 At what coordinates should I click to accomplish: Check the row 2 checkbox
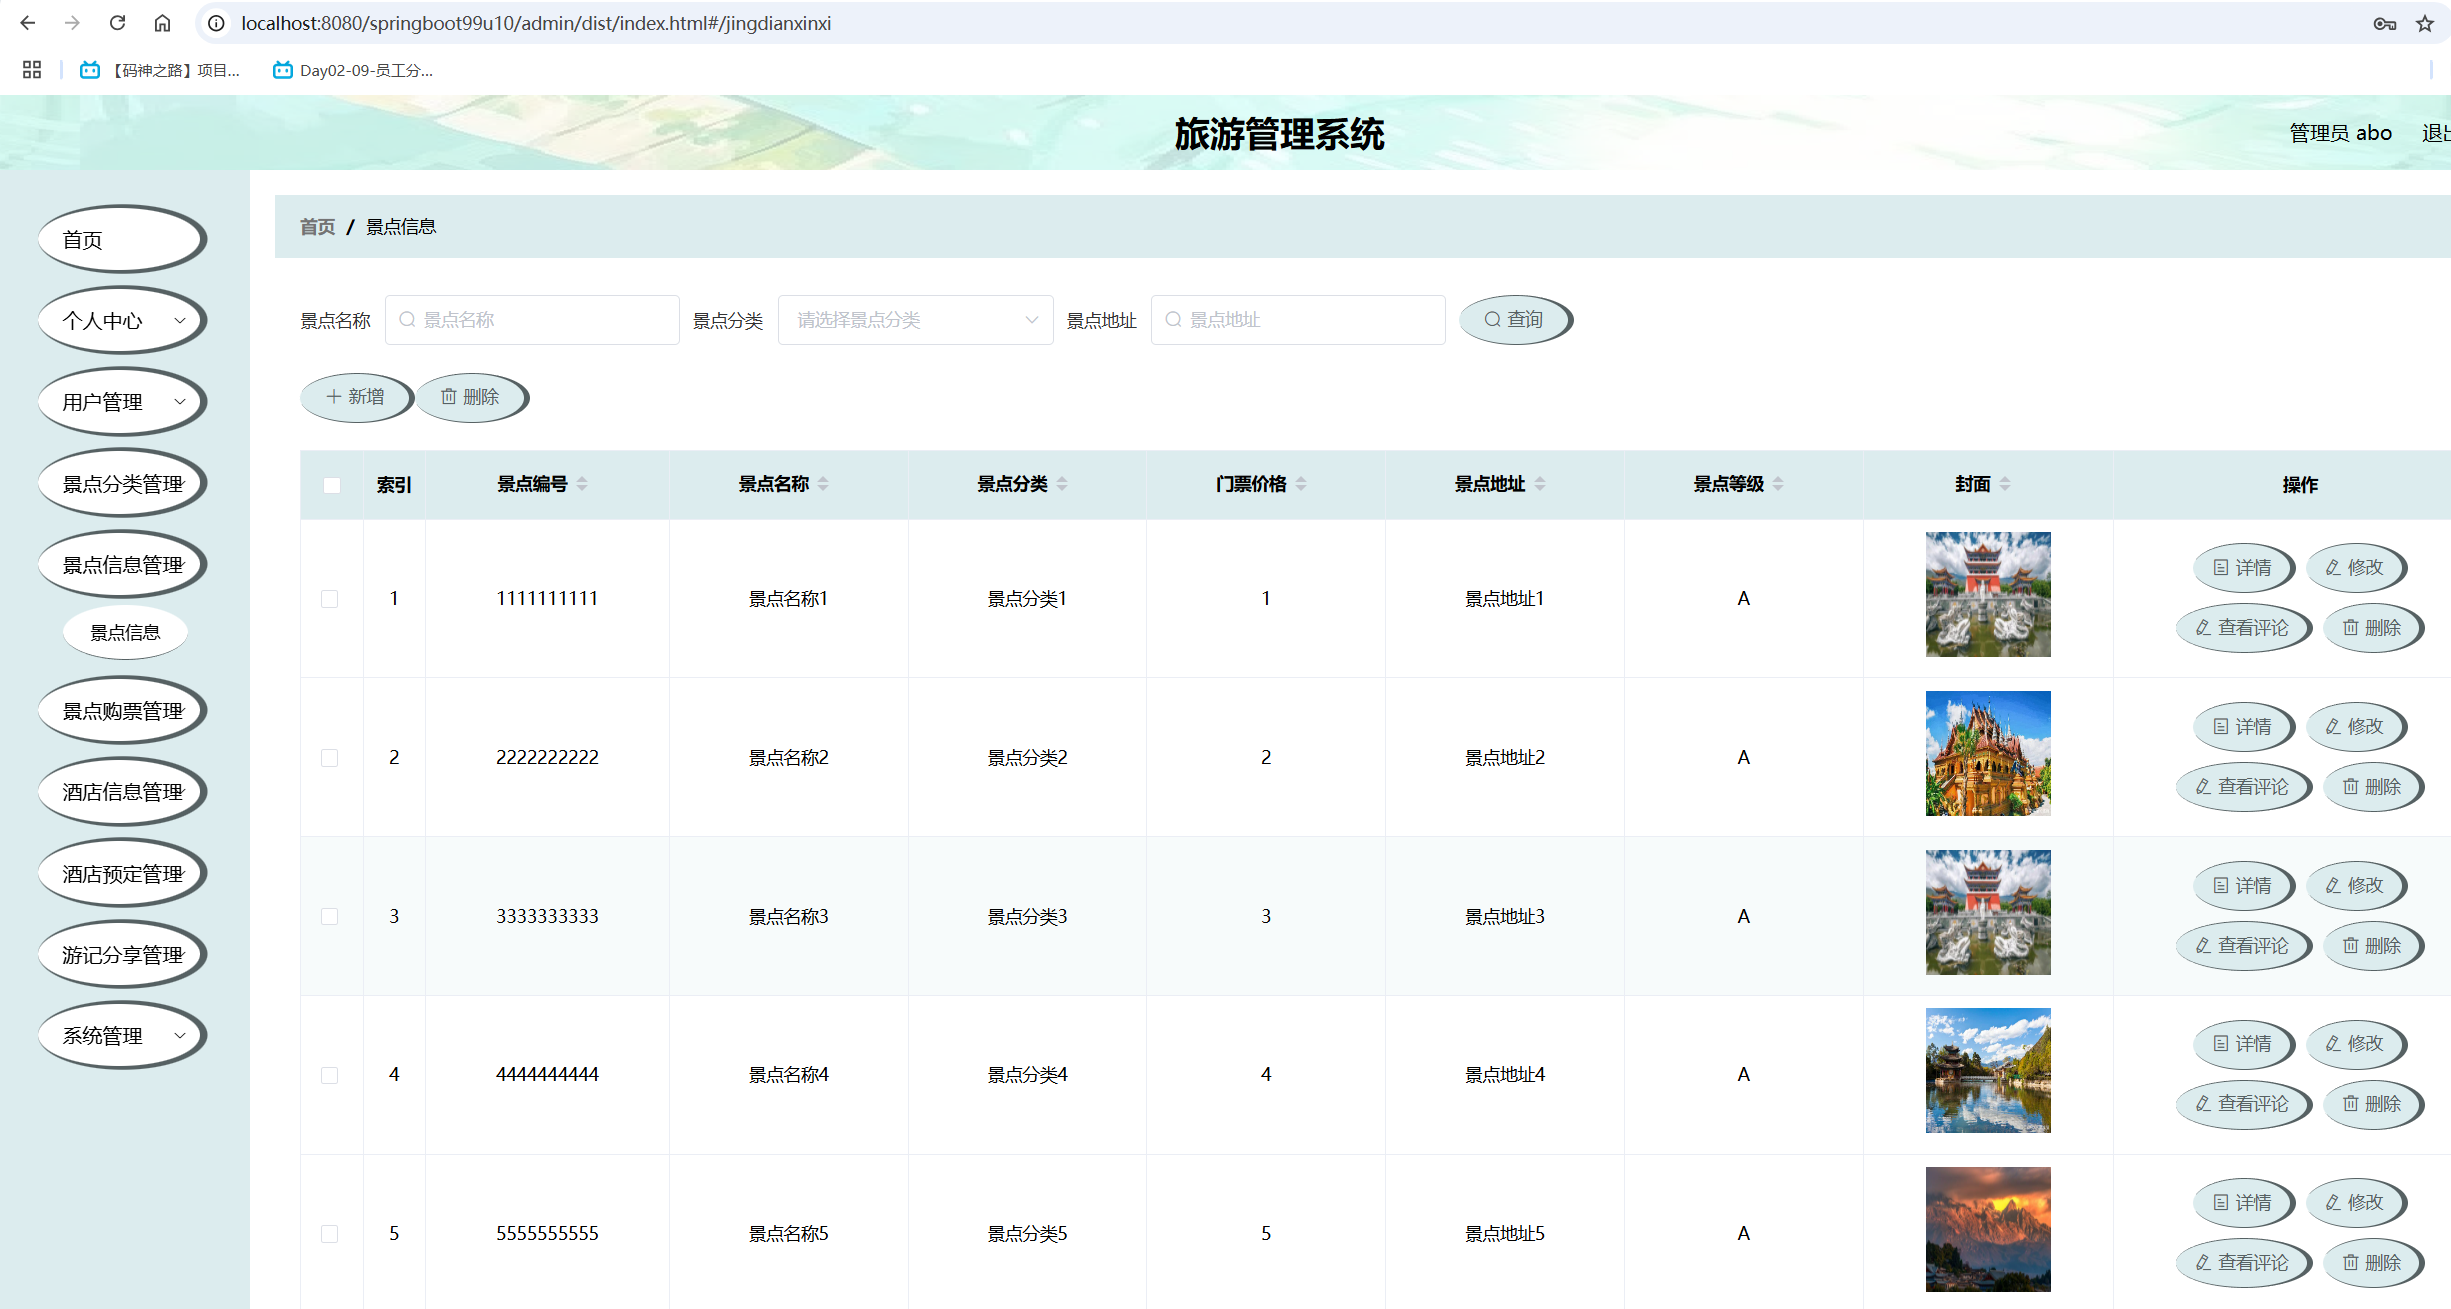click(330, 758)
